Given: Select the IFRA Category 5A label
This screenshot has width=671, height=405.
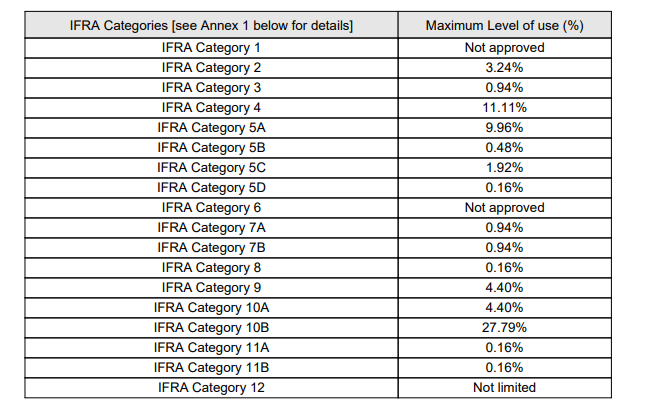Looking at the screenshot, I should [210, 128].
